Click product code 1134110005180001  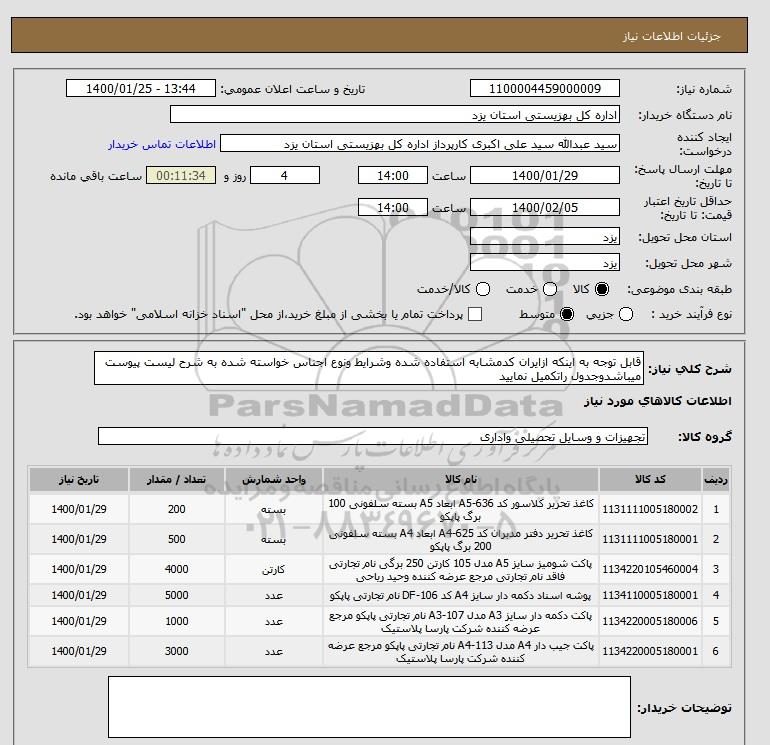pyautogui.click(x=650, y=595)
